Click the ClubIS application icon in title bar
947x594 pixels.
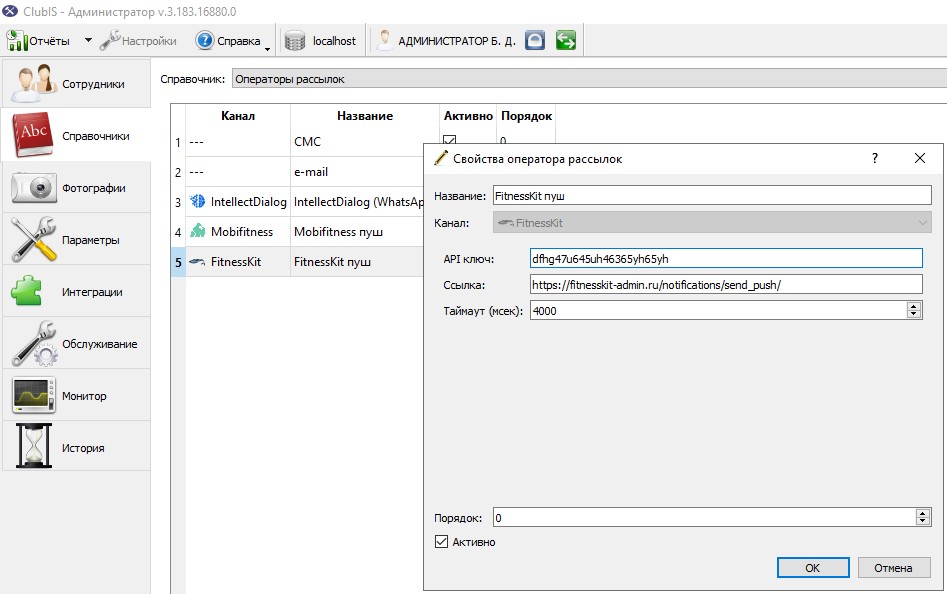(x=10, y=11)
